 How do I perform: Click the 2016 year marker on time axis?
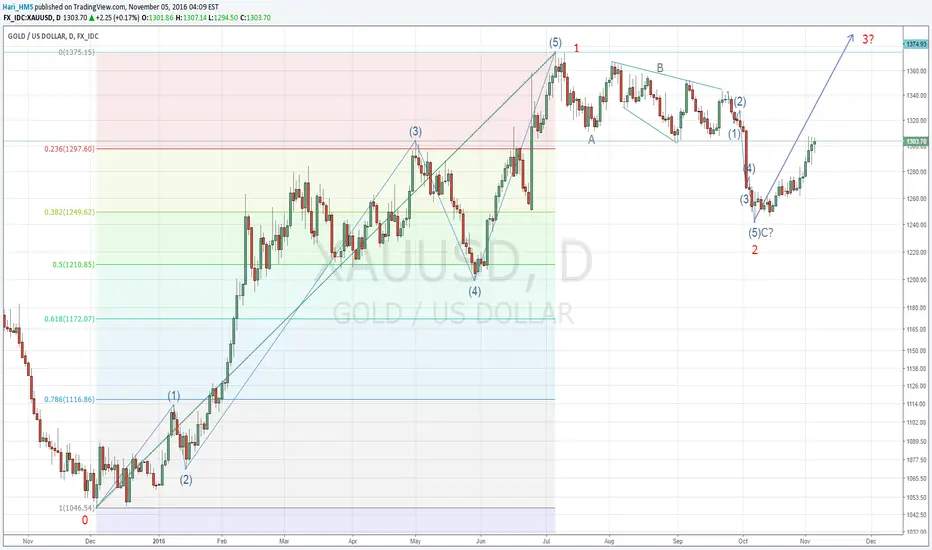coord(159,541)
